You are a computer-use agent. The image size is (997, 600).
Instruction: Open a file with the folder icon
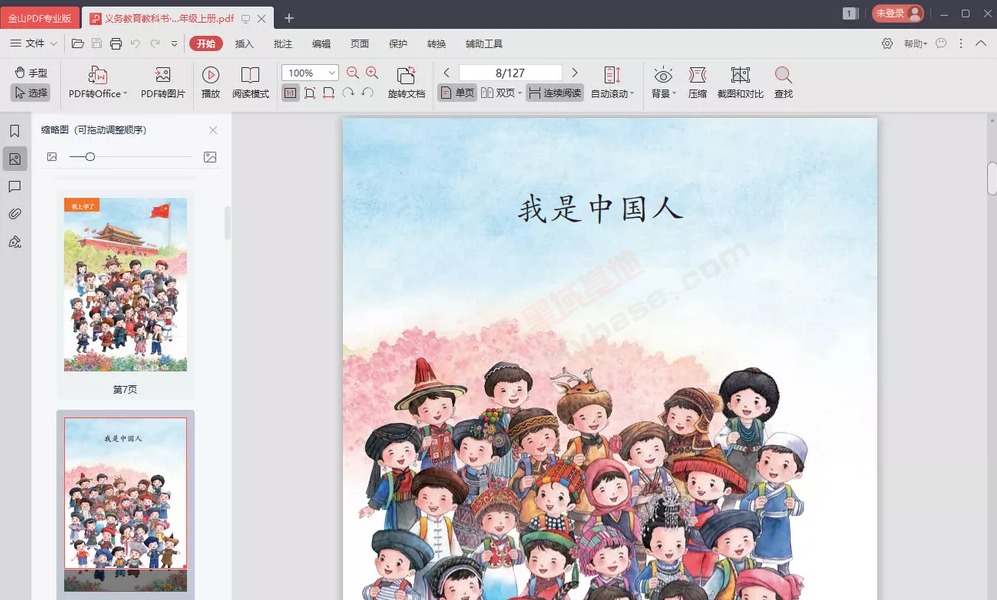78,44
